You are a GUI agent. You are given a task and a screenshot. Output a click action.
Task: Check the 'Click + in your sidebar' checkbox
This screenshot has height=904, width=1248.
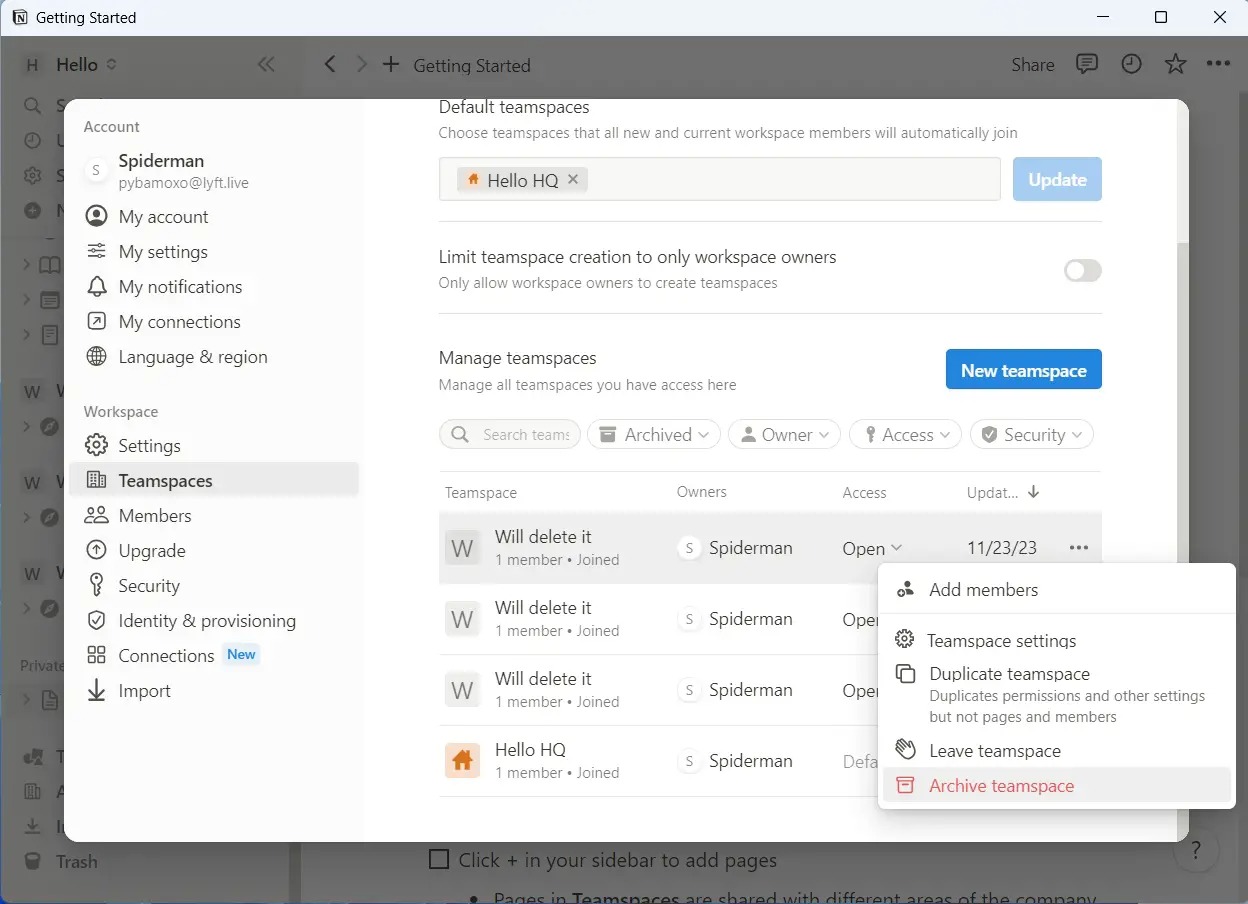pos(439,859)
